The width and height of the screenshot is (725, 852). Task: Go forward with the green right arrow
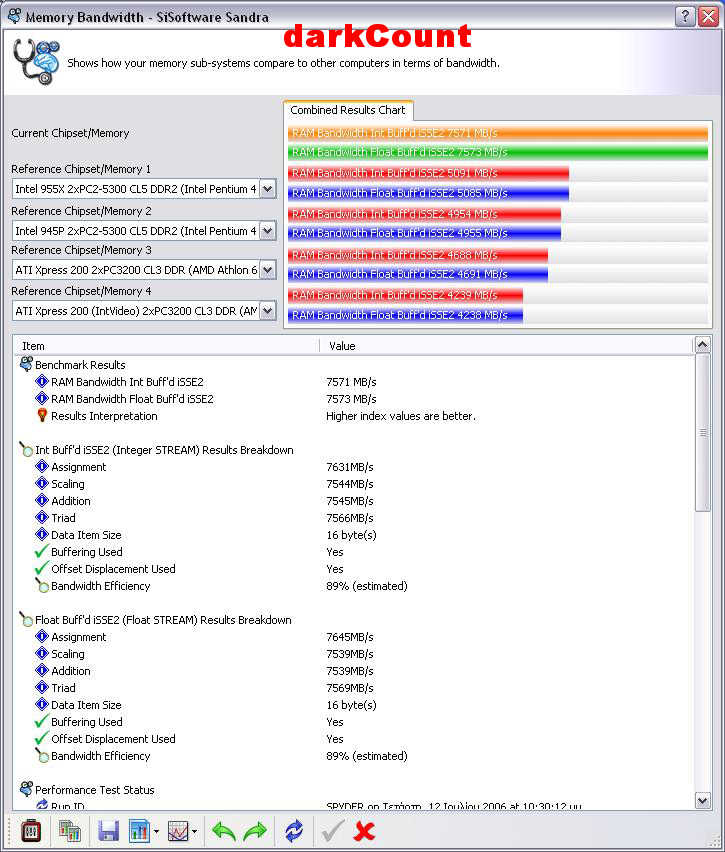pyautogui.click(x=255, y=831)
